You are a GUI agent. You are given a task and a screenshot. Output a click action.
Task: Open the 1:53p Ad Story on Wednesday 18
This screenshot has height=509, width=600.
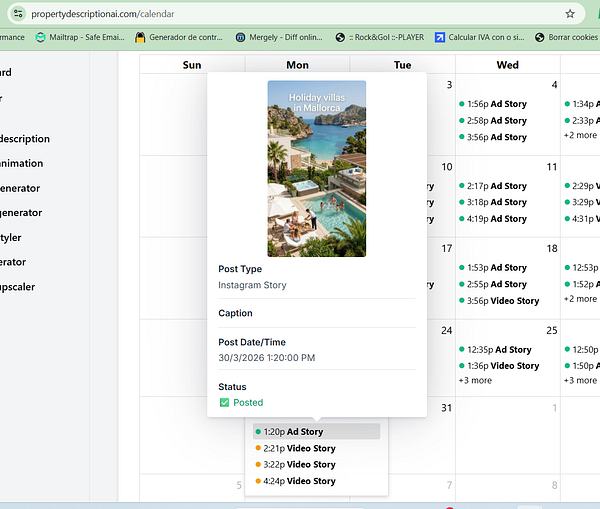[x=493, y=268]
